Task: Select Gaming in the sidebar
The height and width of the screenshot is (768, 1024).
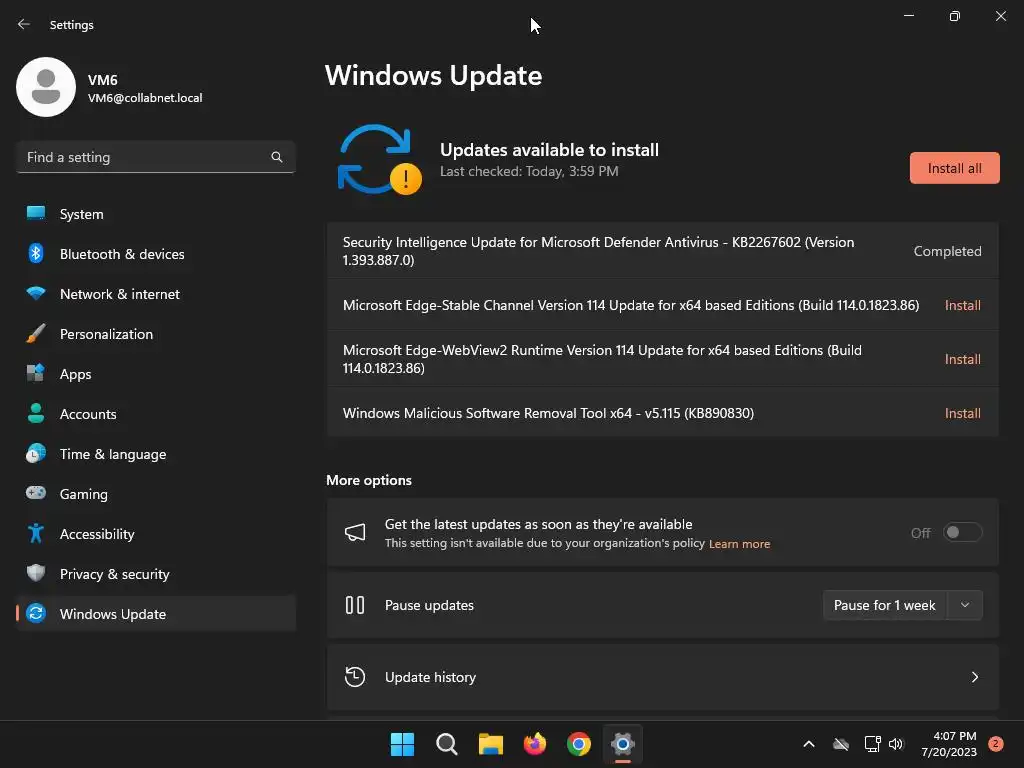Action: pyautogui.click(x=155, y=494)
